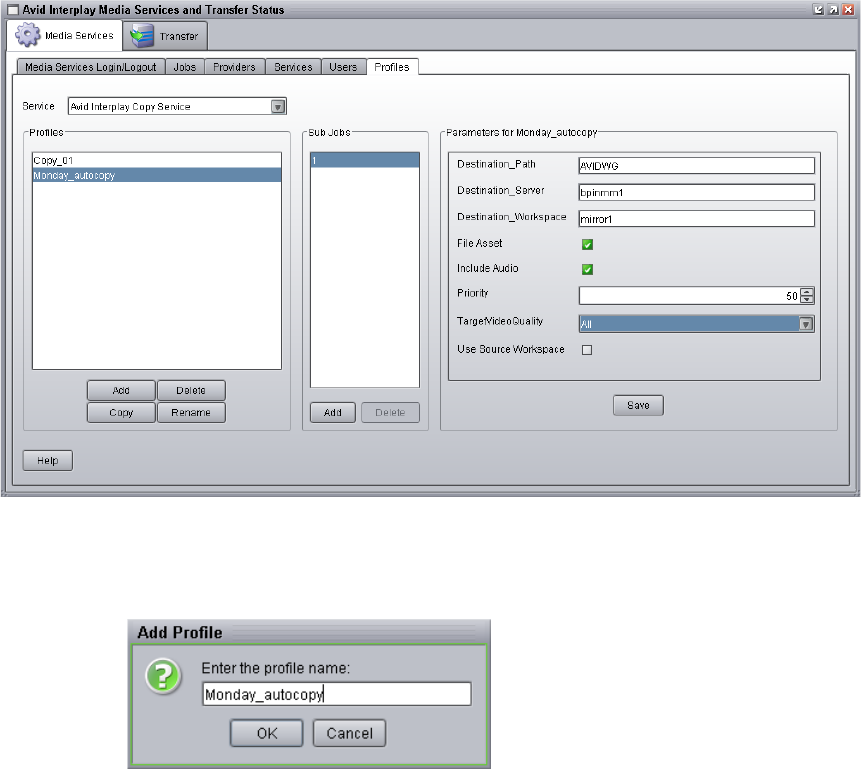Switch to the Jobs tab
Viewport: 861px width, 769px height.
point(184,67)
